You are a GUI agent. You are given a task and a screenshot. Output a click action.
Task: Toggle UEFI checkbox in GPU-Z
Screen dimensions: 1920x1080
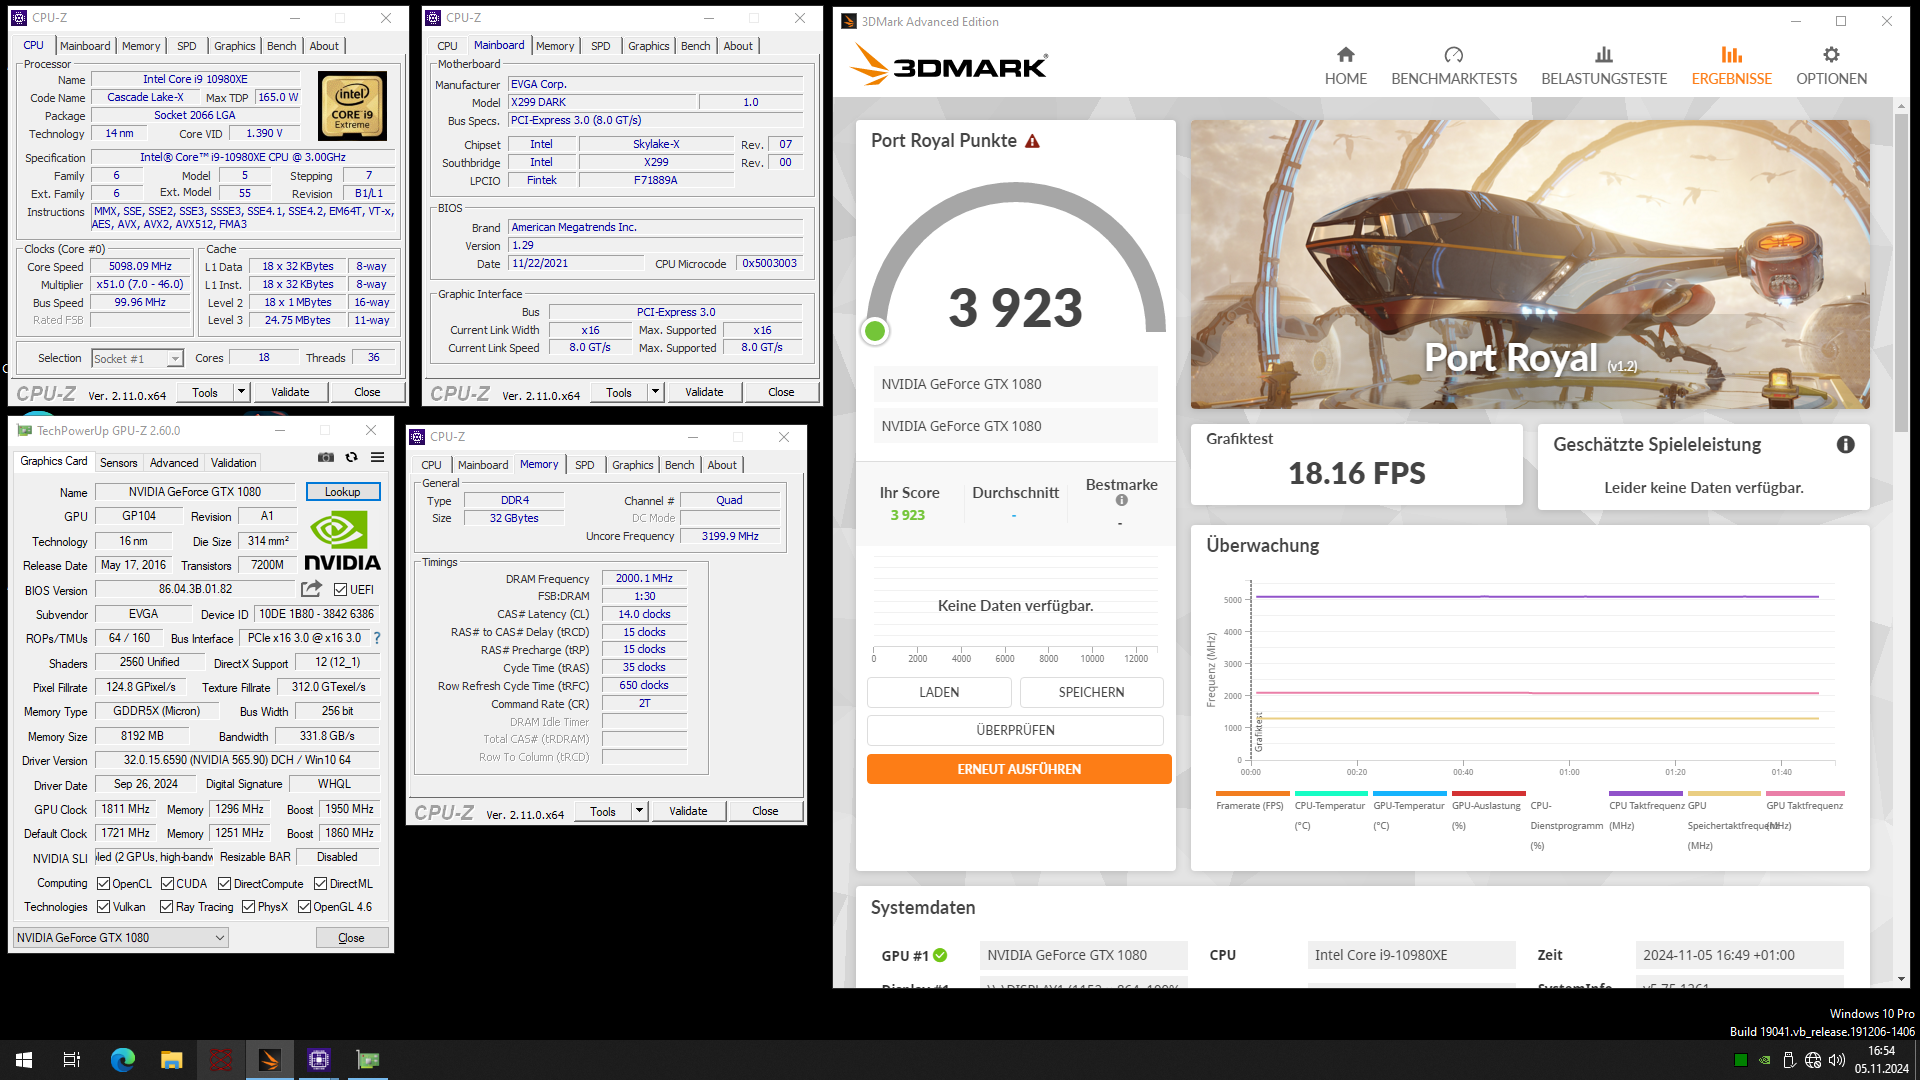pos(341,590)
